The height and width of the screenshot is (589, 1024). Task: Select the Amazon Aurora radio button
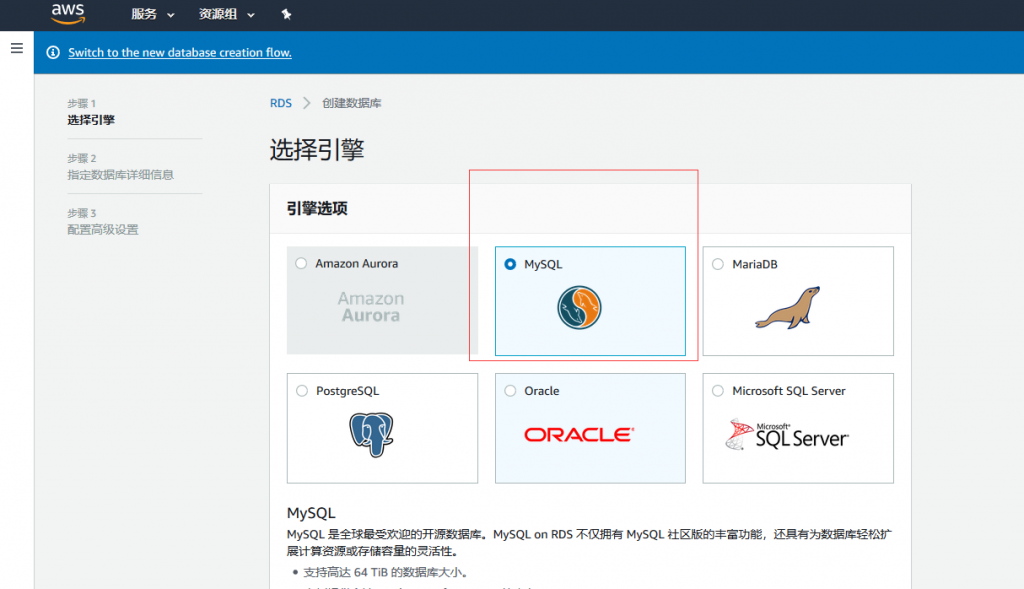tap(301, 263)
